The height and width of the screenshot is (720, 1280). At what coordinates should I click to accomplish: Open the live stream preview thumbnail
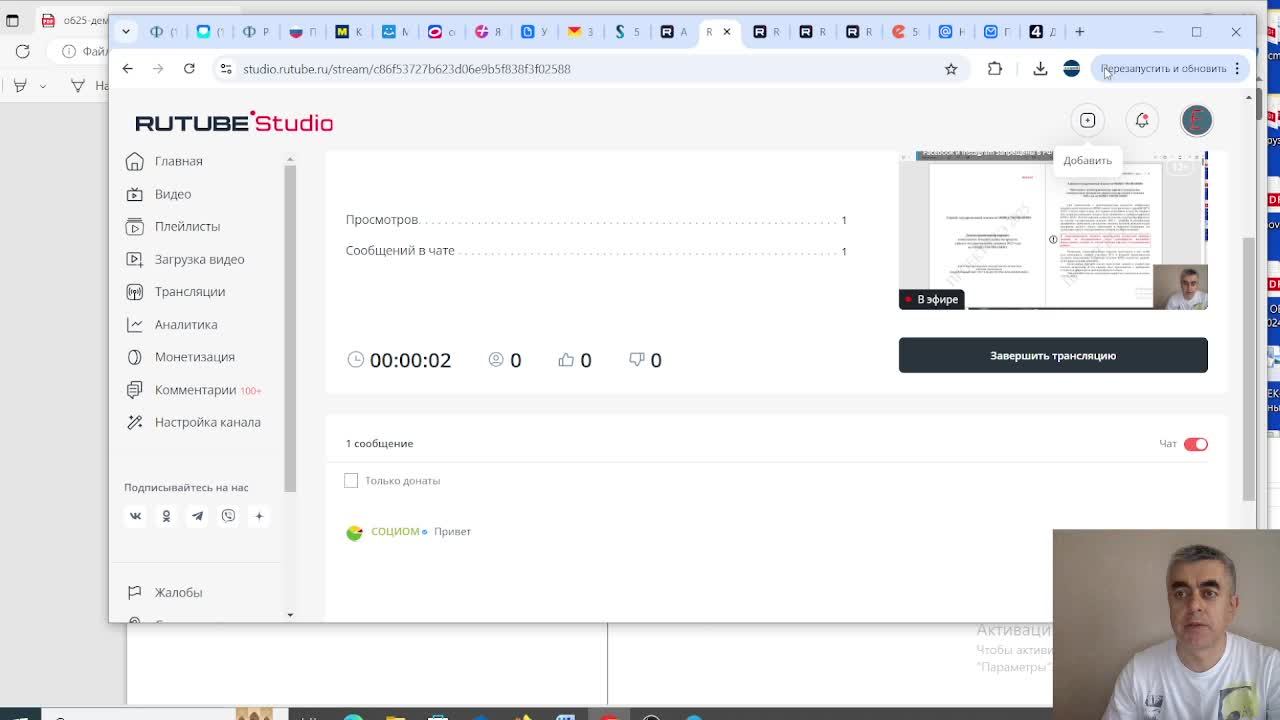pyautogui.click(x=1053, y=230)
